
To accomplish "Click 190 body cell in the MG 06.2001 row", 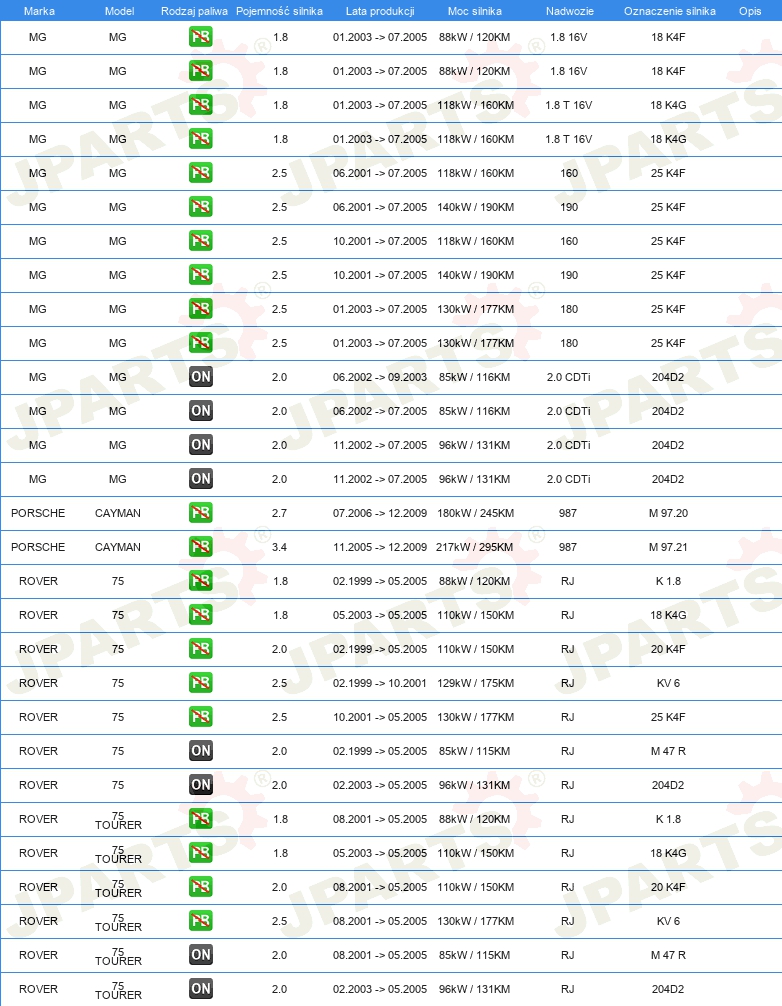I will point(569,207).
